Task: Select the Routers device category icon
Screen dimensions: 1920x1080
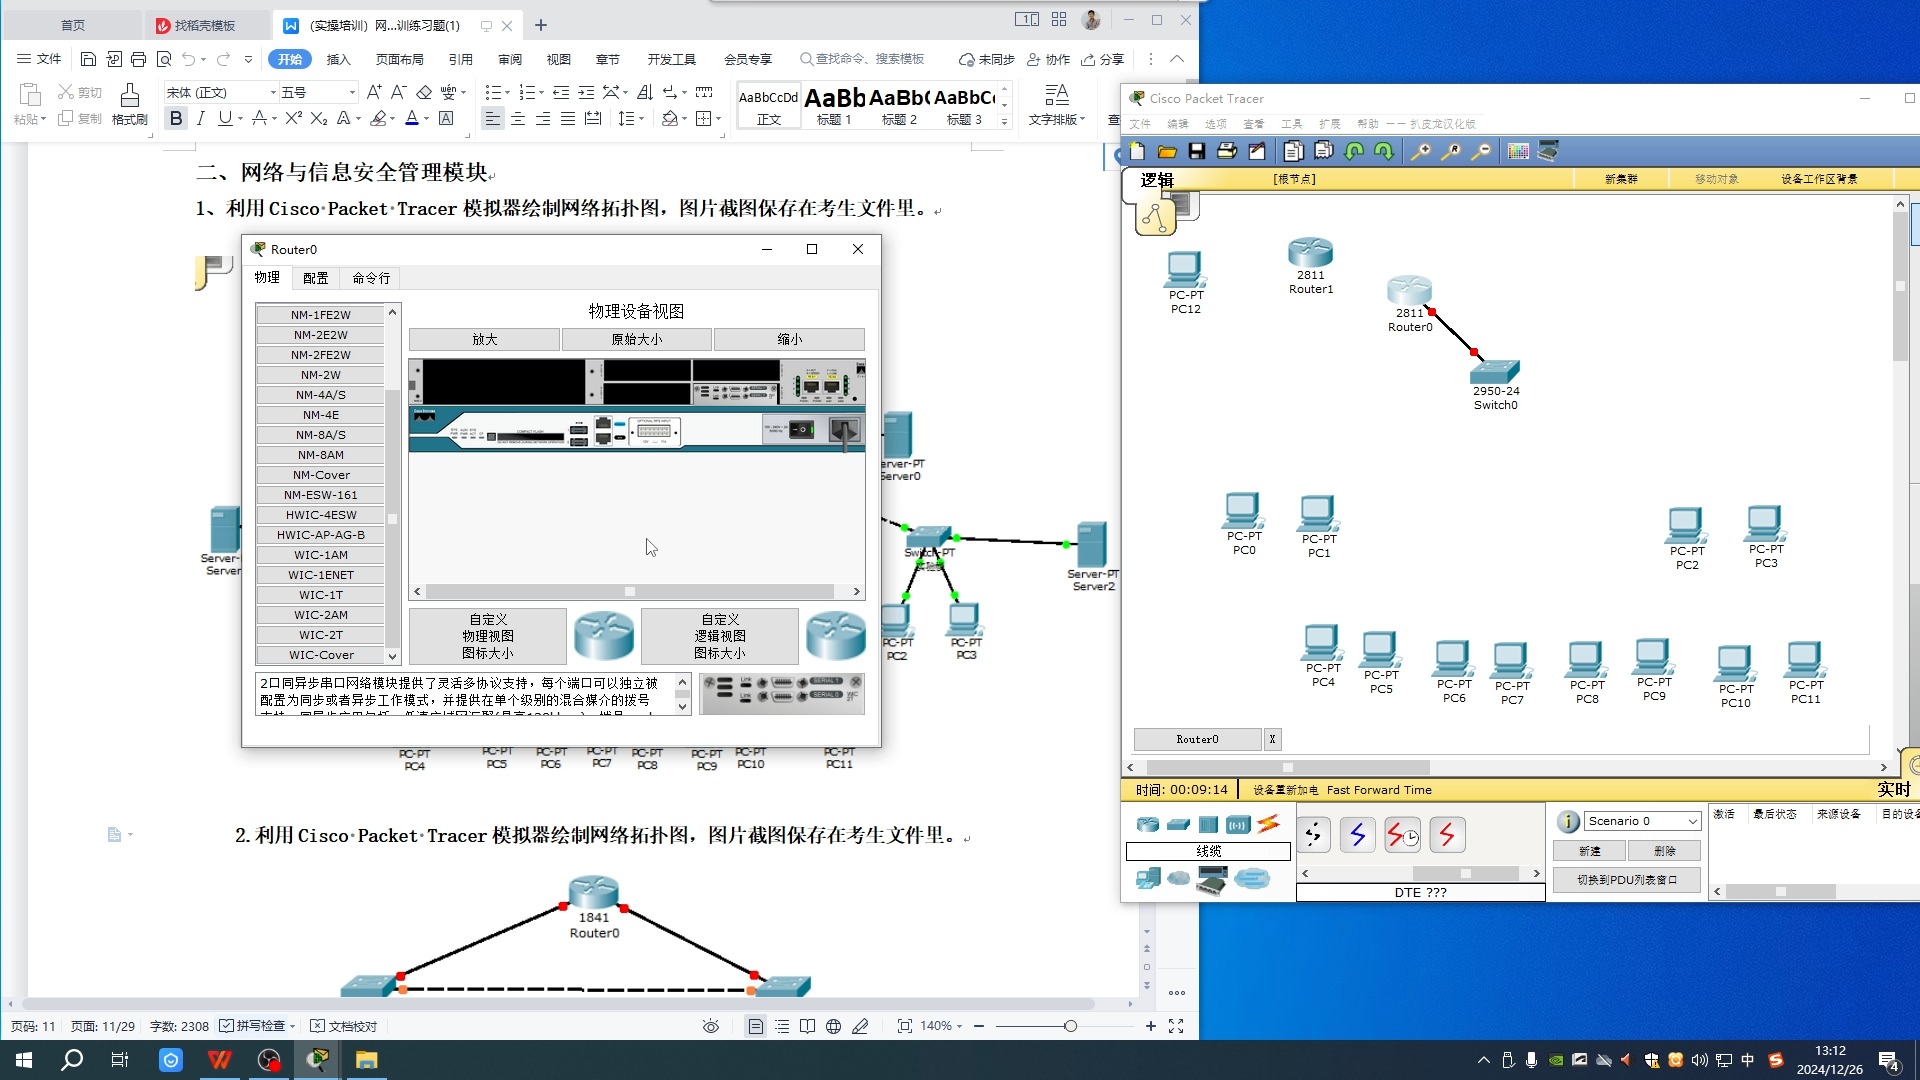Action: point(1148,824)
